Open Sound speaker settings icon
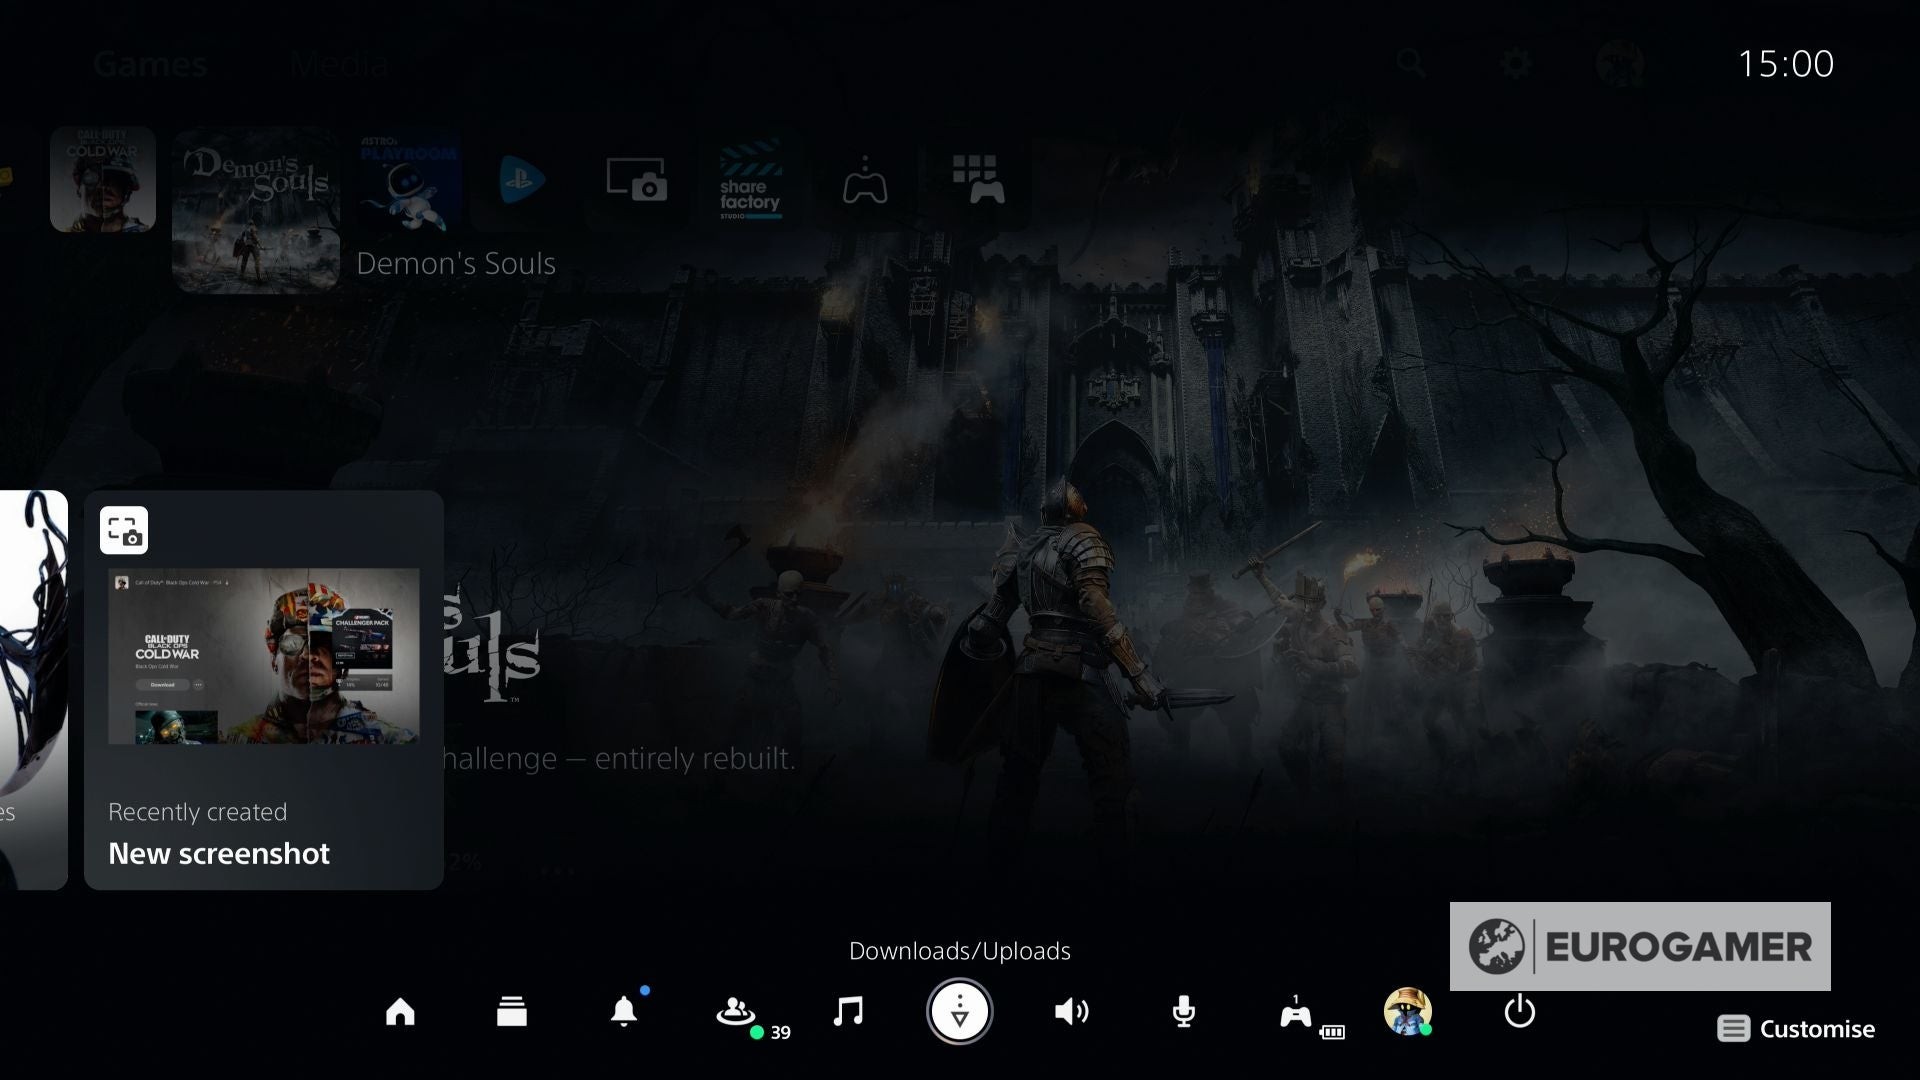The width and height of the screenshot is (1920, 1080). click(1071, 1012)
